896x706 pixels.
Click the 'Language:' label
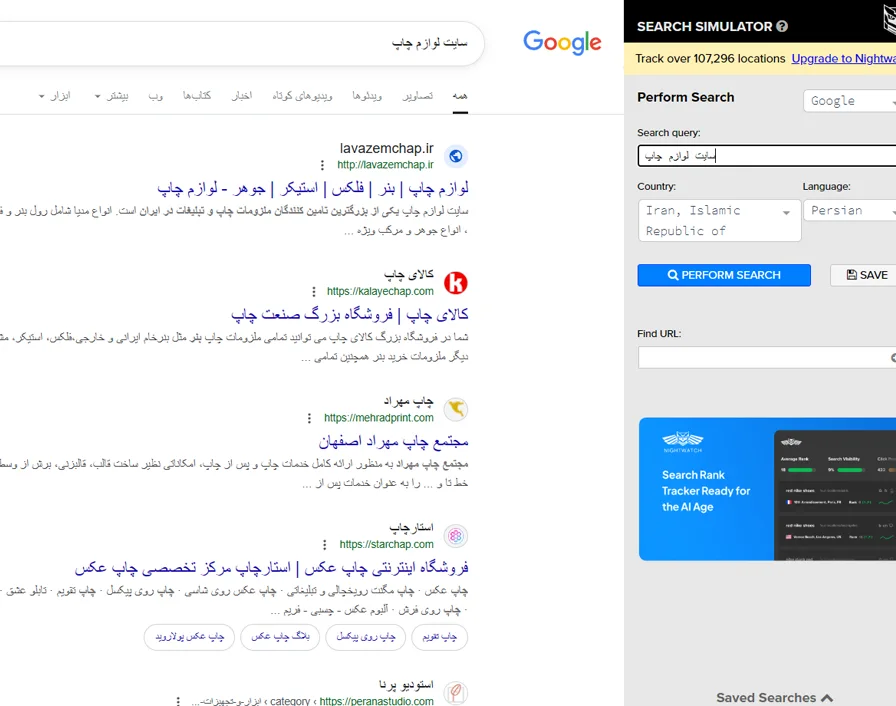point(826,187)
